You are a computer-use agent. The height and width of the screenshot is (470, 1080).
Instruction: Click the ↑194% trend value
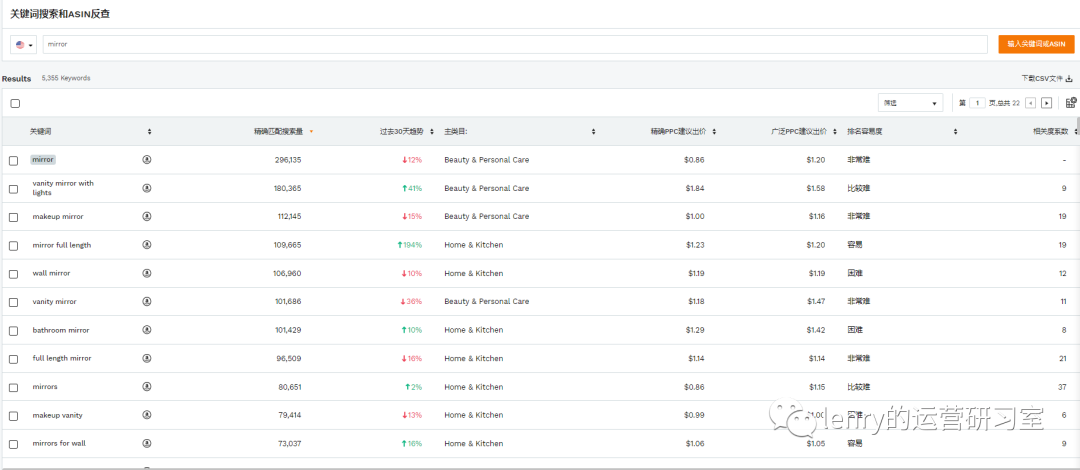click(x=412, y=245)
